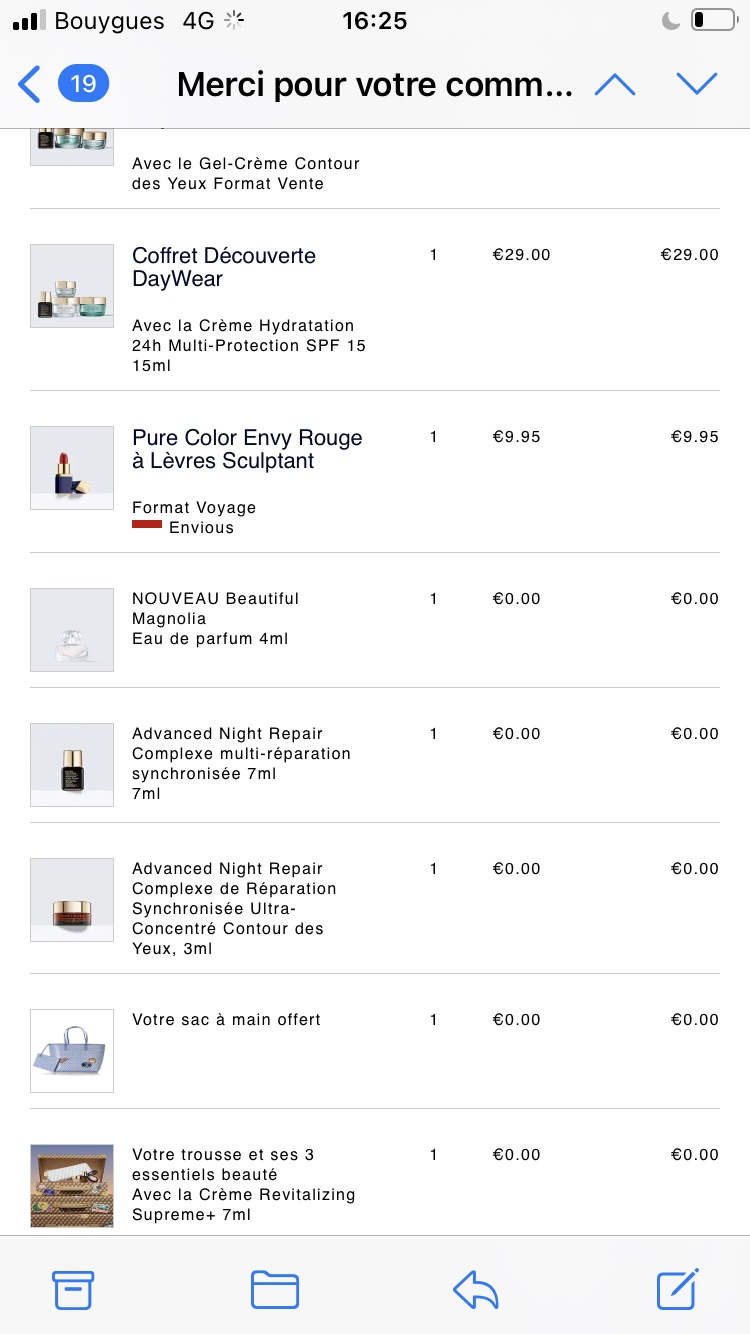This screenshot has width=750, height=1334.
Task: Tap the Advanced Night Repair serum bottle image
Action: [x=72, y=765]
